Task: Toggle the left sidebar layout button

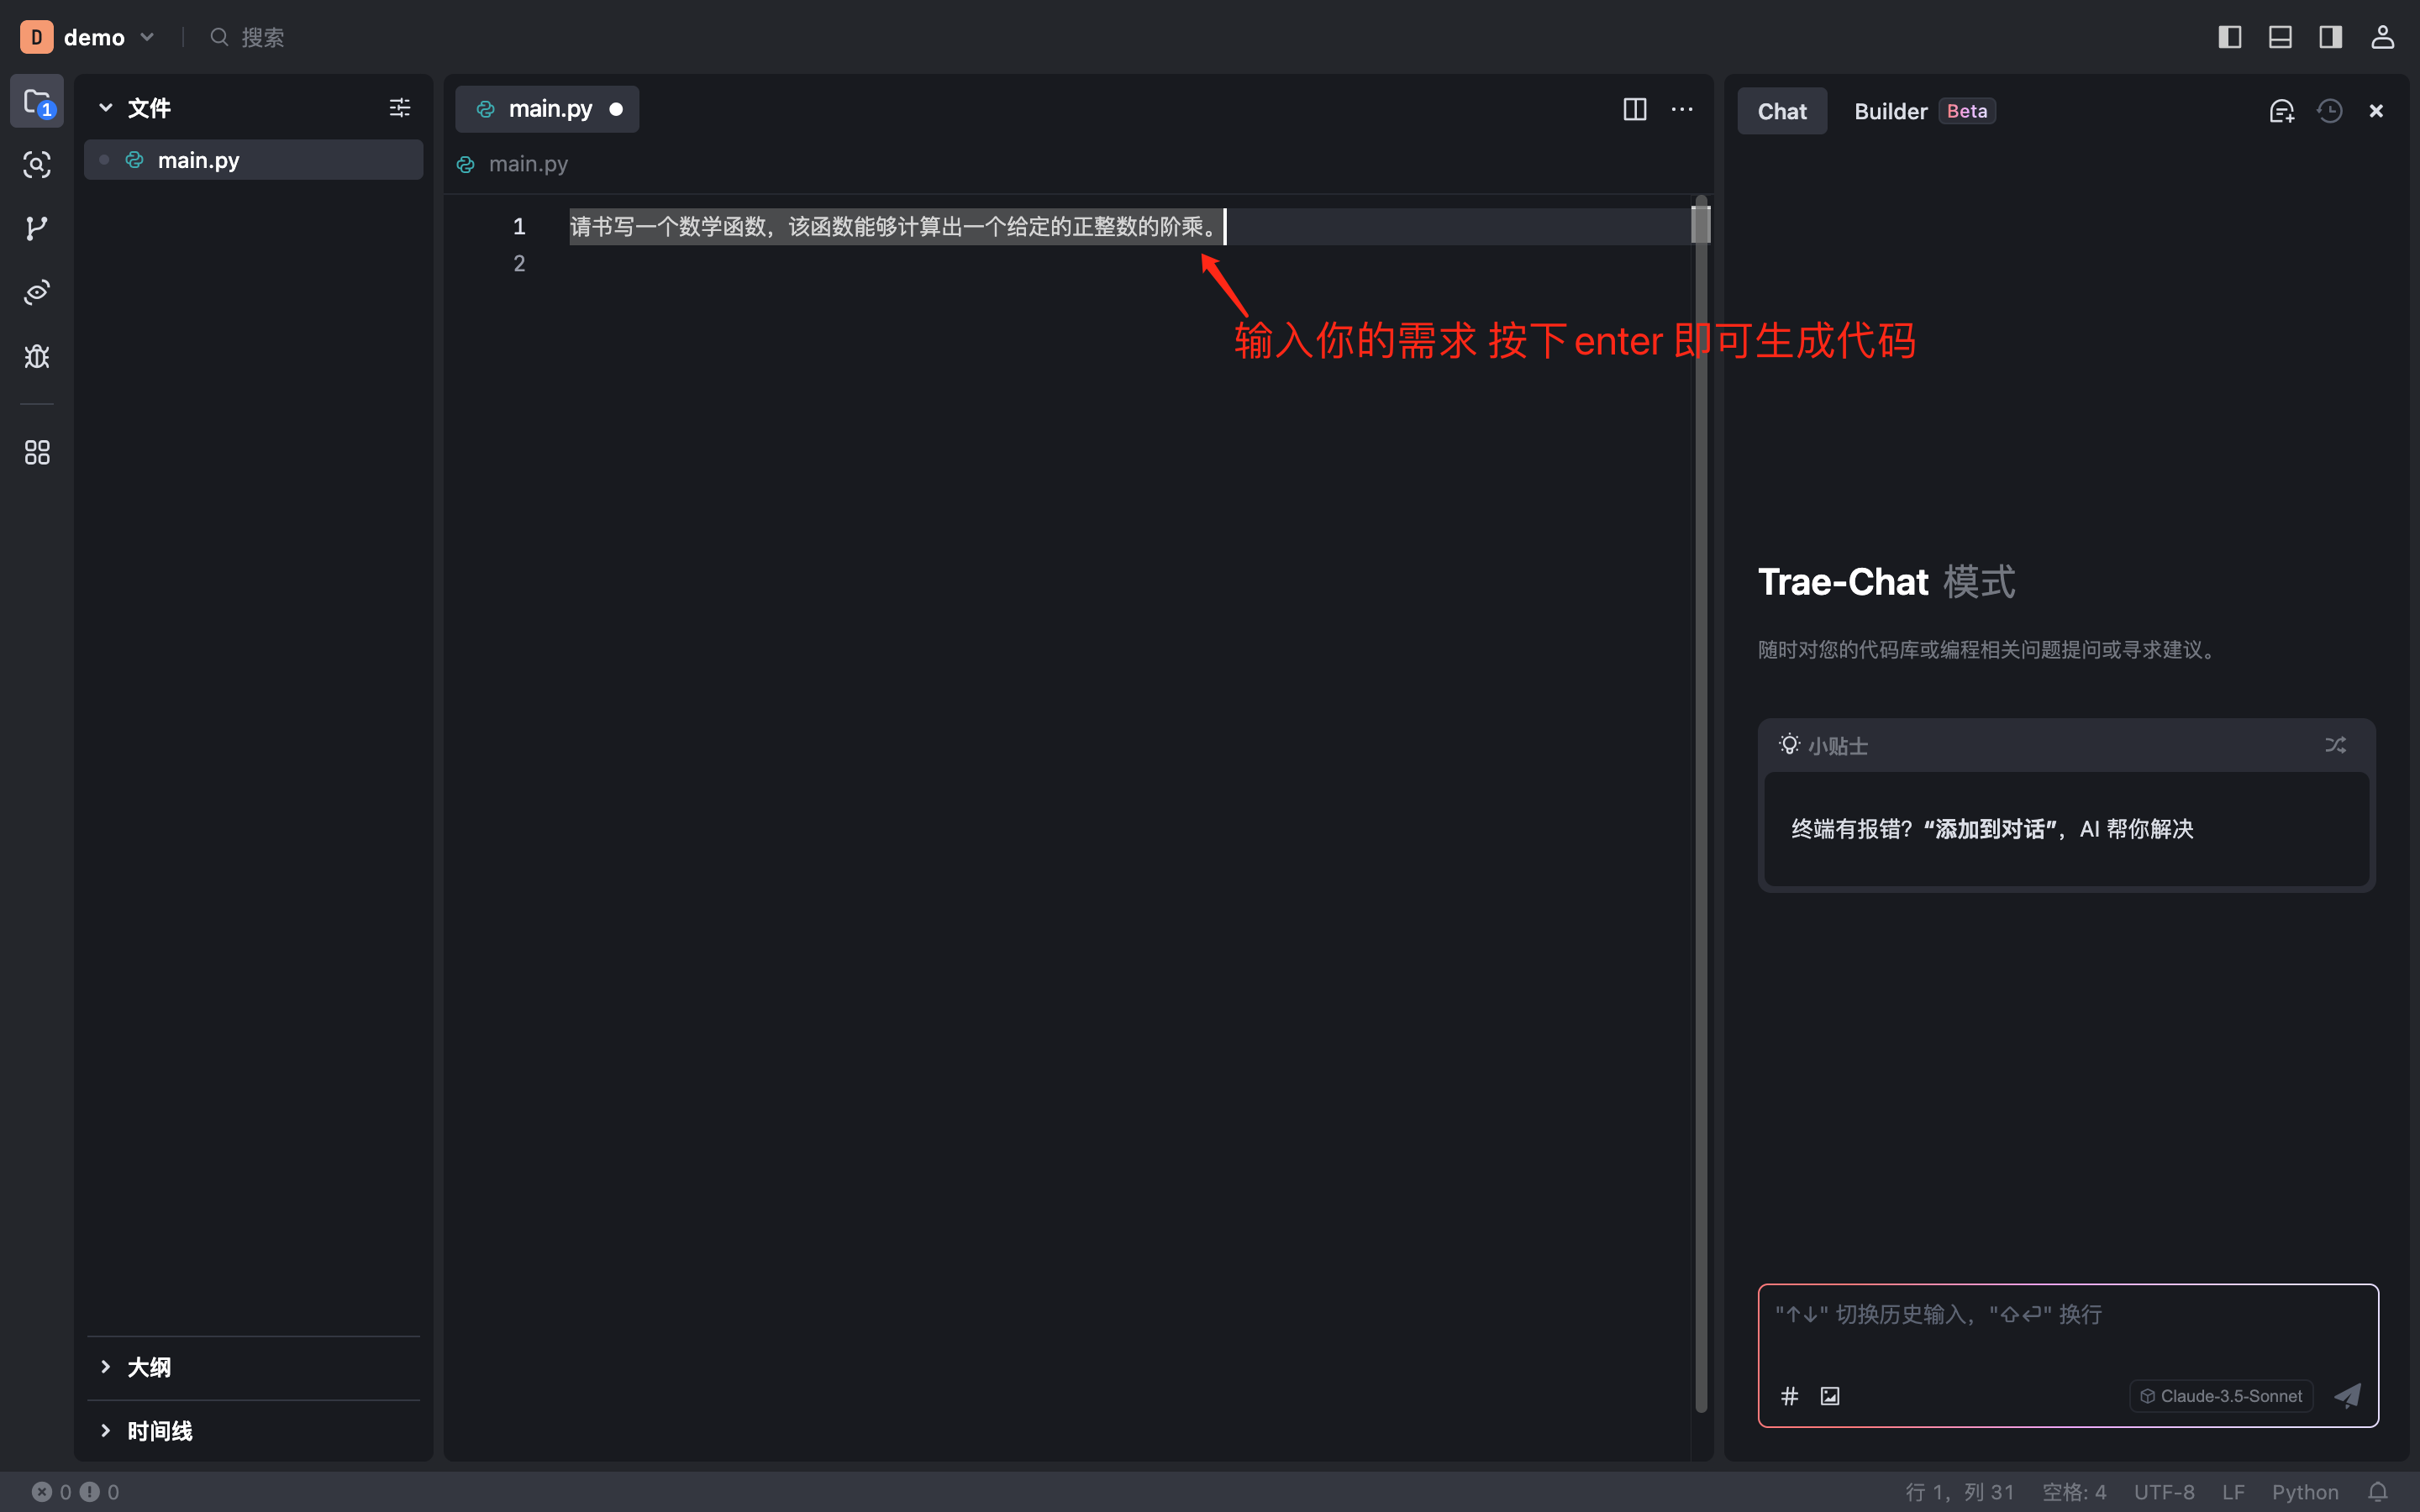Action: [x=2229, y=37]
